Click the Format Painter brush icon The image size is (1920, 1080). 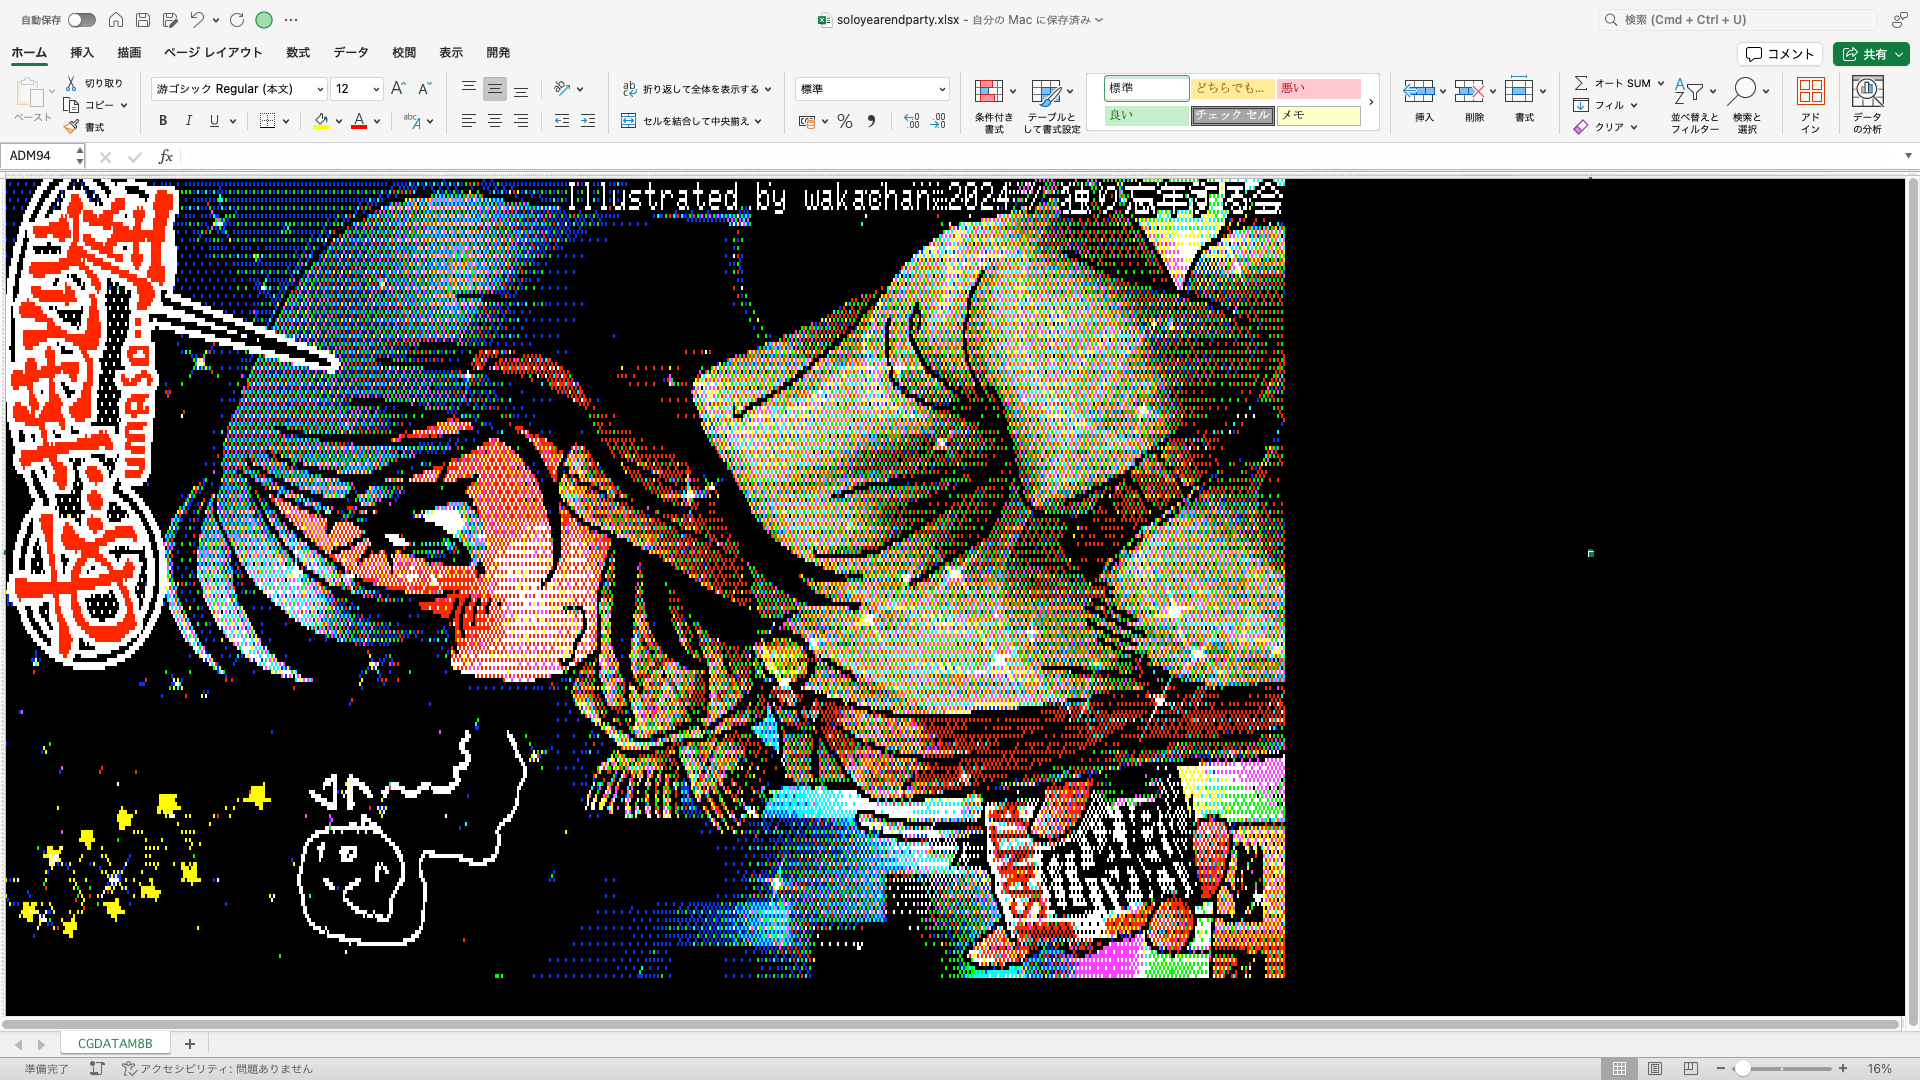click(x=71, y=127)
